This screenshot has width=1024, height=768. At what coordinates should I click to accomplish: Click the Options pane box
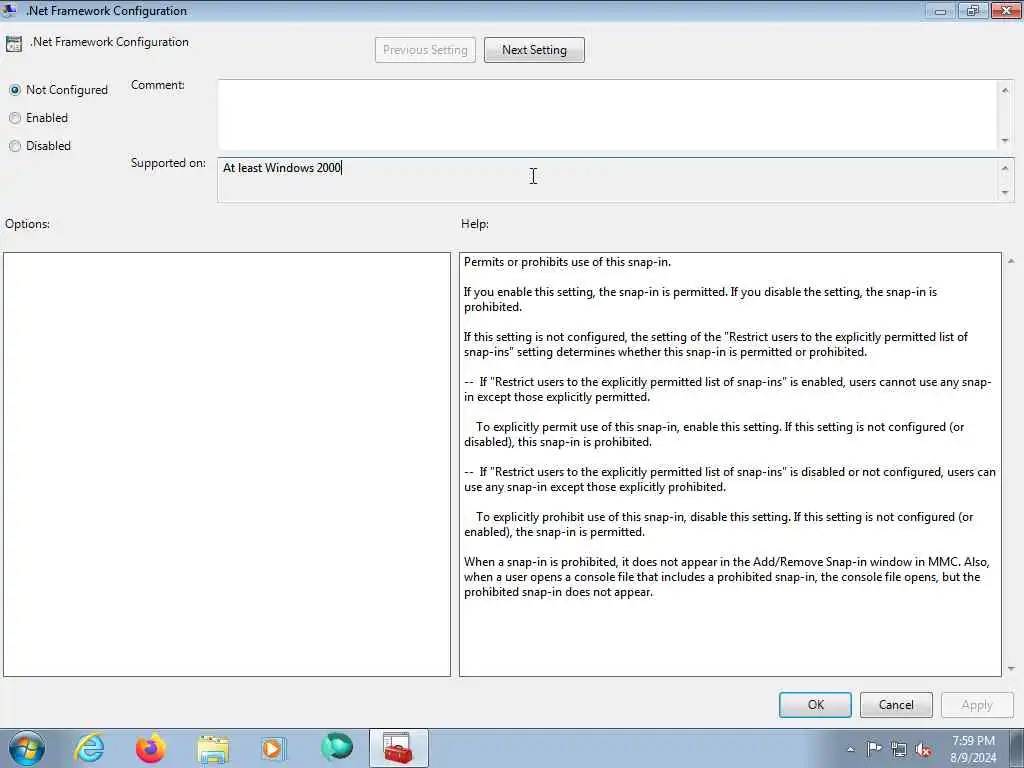click(227, 464)
